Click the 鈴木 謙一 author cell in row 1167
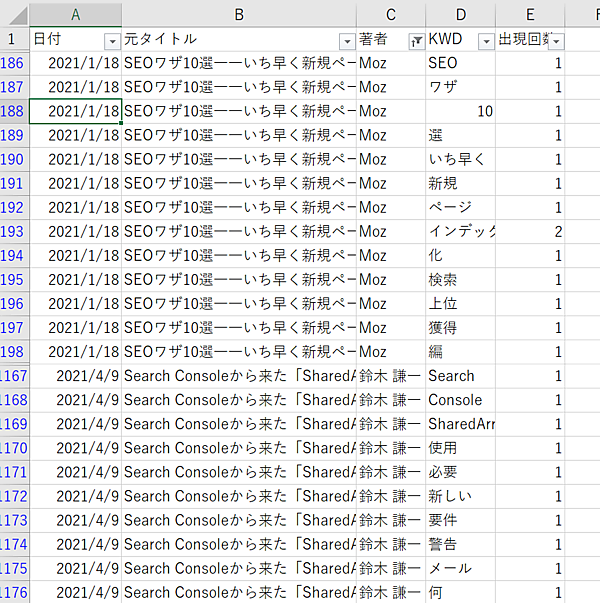 click(x=391, y=376)
